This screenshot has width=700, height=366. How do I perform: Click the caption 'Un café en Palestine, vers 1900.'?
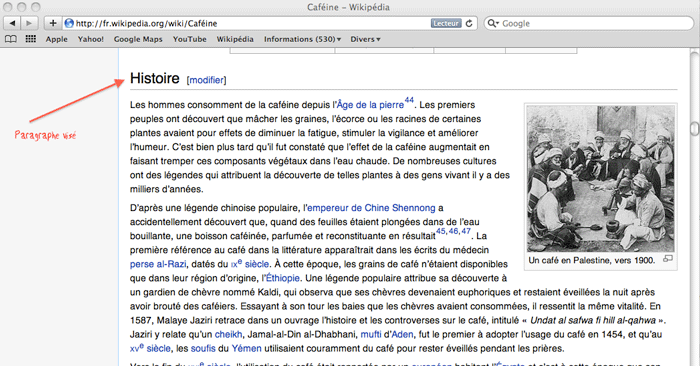(x=592, y=260)
